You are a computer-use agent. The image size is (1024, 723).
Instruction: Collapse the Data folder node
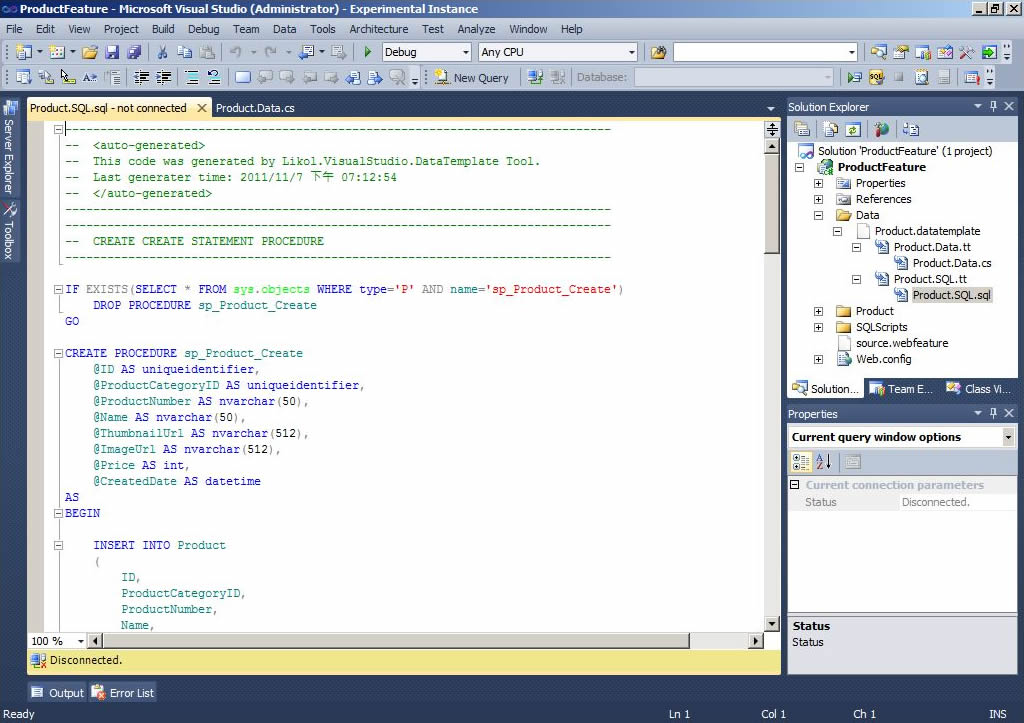818,216
